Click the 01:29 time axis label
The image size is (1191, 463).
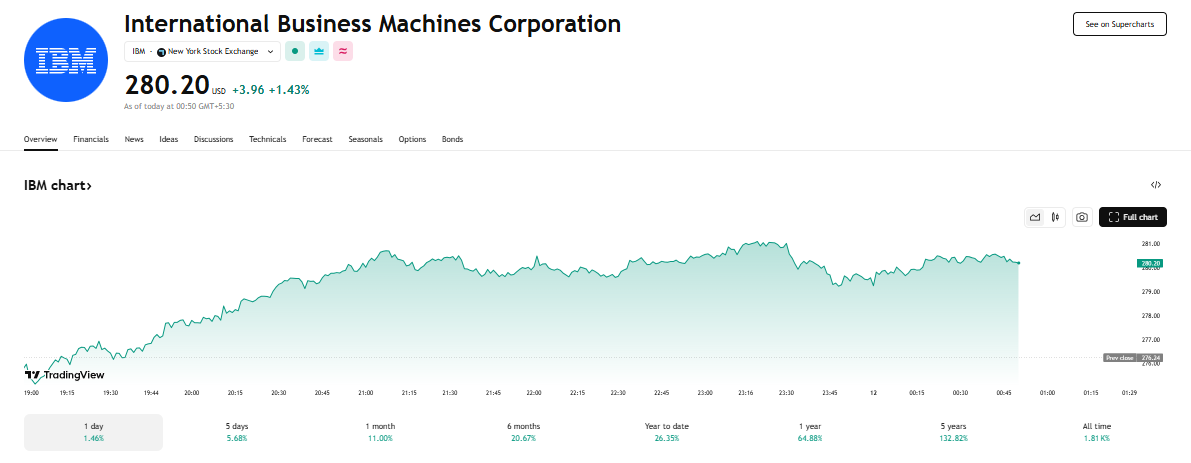click(1129, 392)
